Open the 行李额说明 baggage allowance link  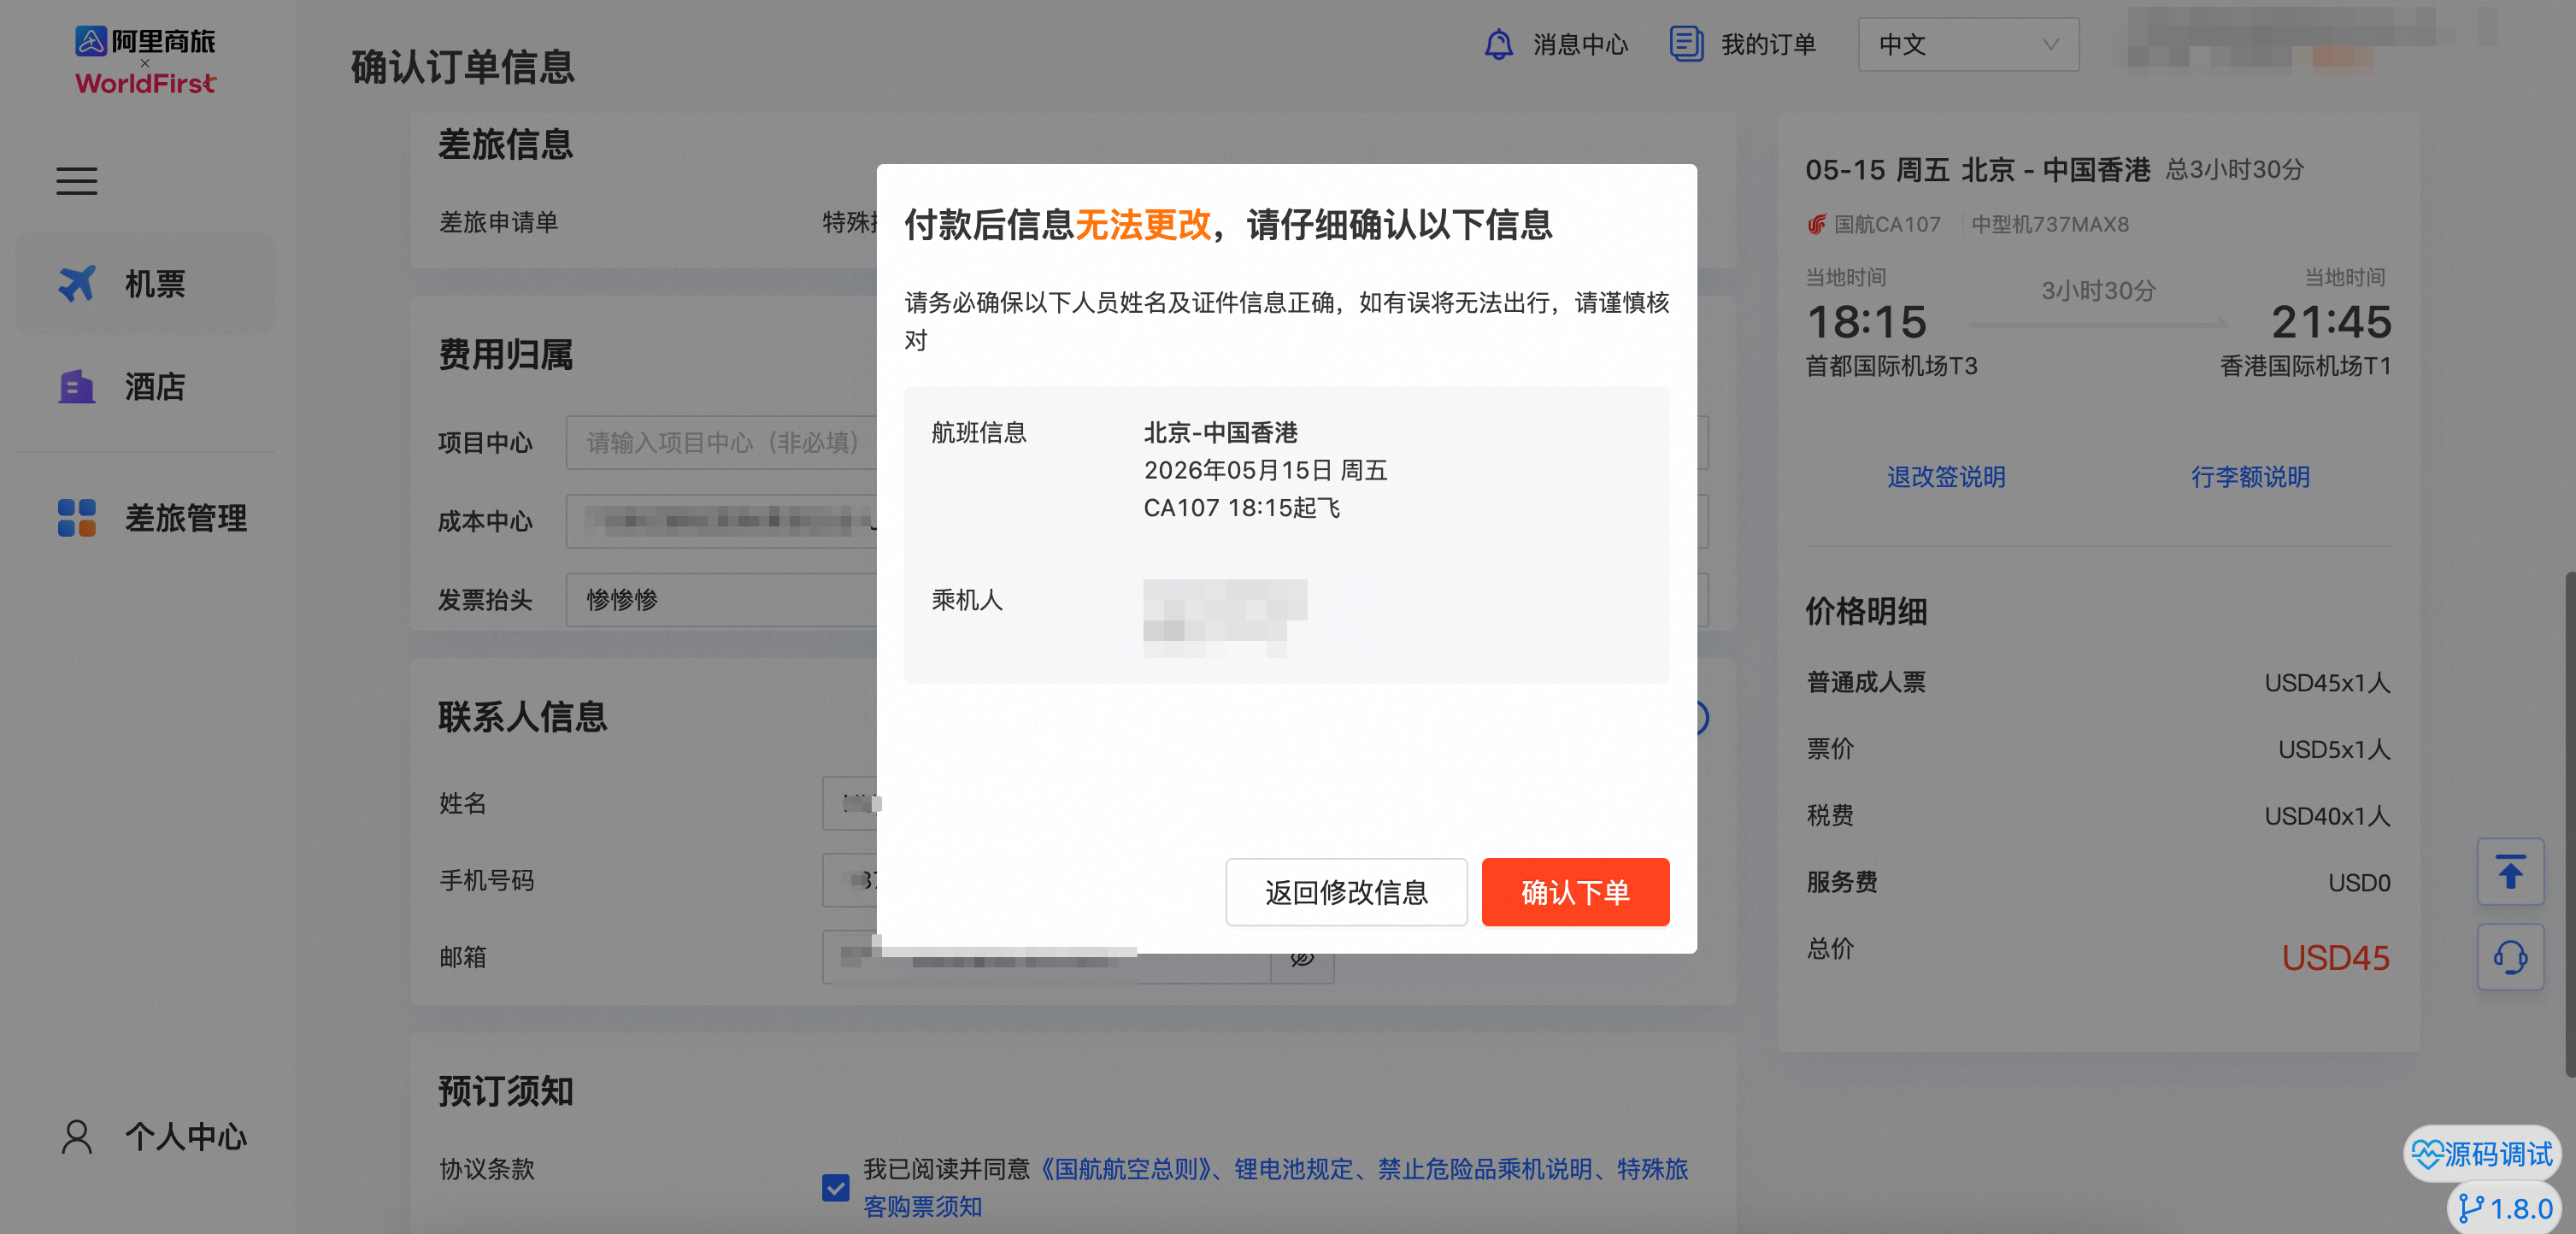pyautogui.click(x=2250, y=477)
